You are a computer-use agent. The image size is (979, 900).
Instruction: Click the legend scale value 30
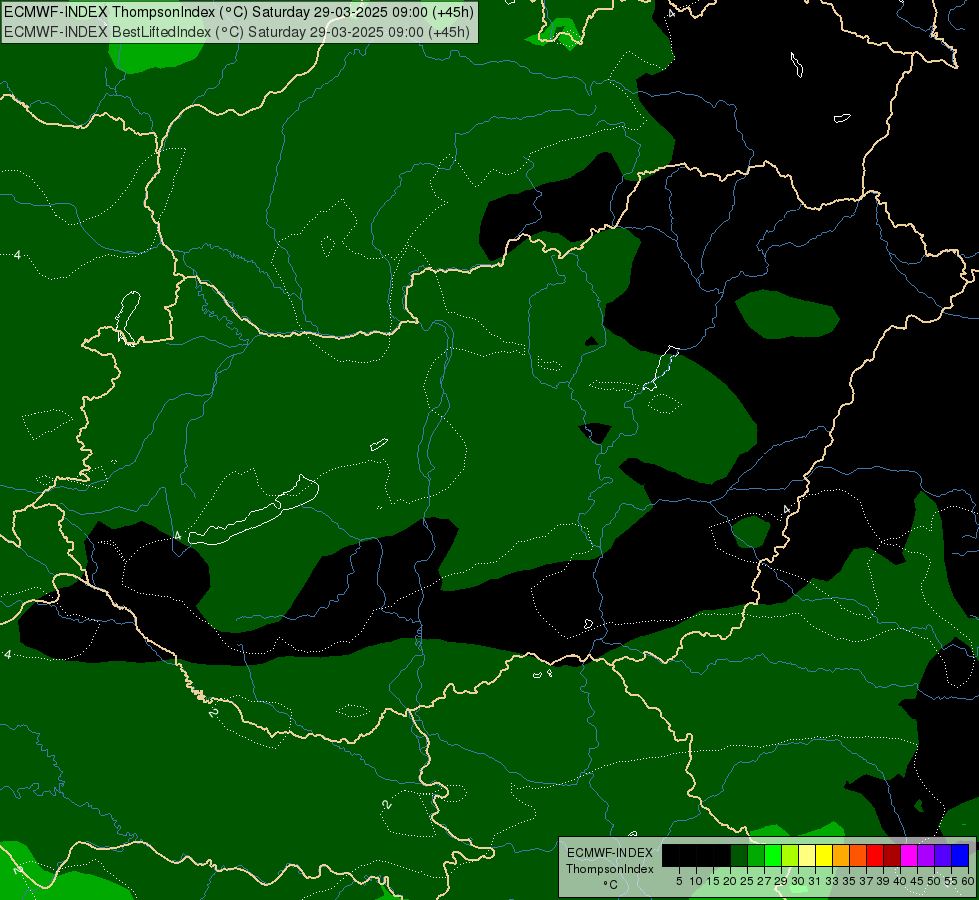[x=798, y=881]
